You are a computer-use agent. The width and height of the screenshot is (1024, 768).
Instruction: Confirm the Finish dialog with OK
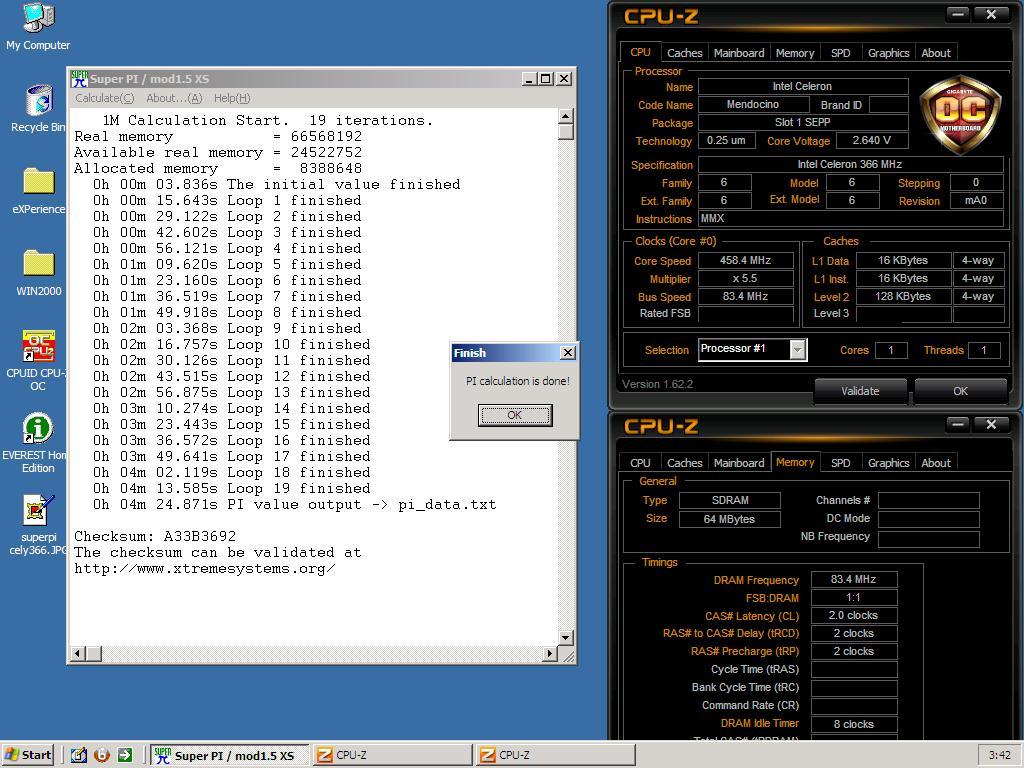click(x=515, y=415)
